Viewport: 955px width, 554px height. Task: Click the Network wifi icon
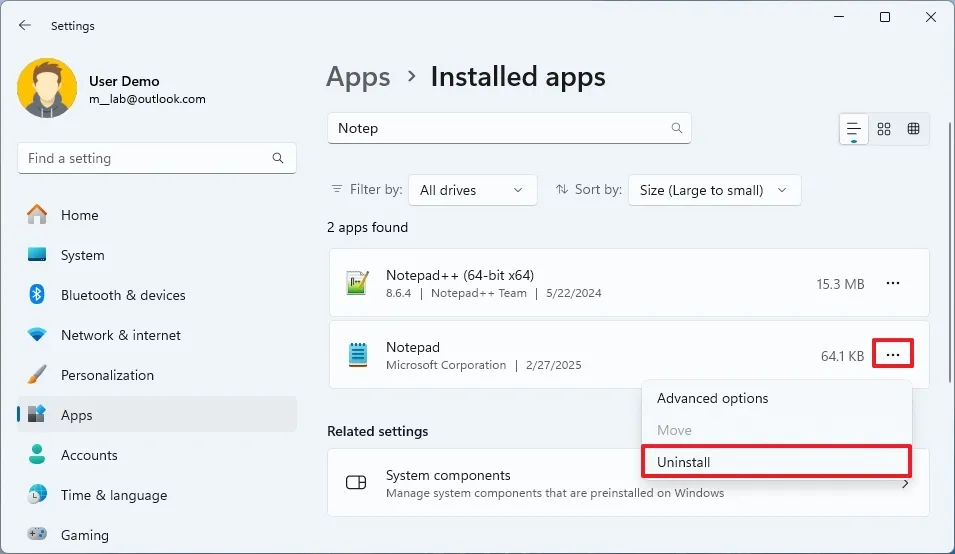click(x=37, y=335)
